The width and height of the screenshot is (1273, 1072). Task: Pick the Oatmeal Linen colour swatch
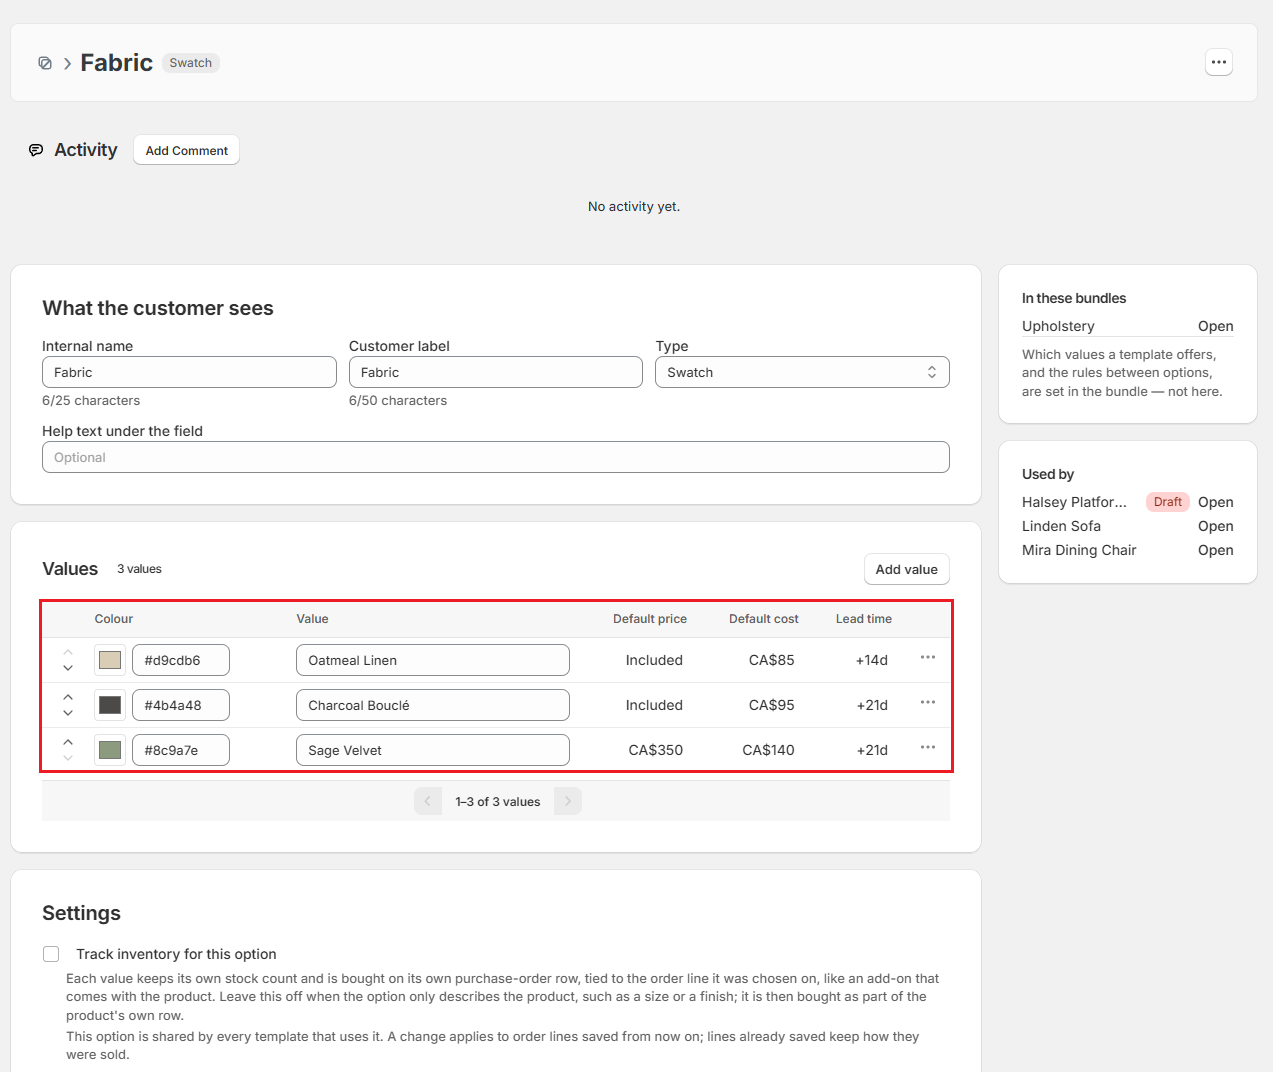(110, 660)
